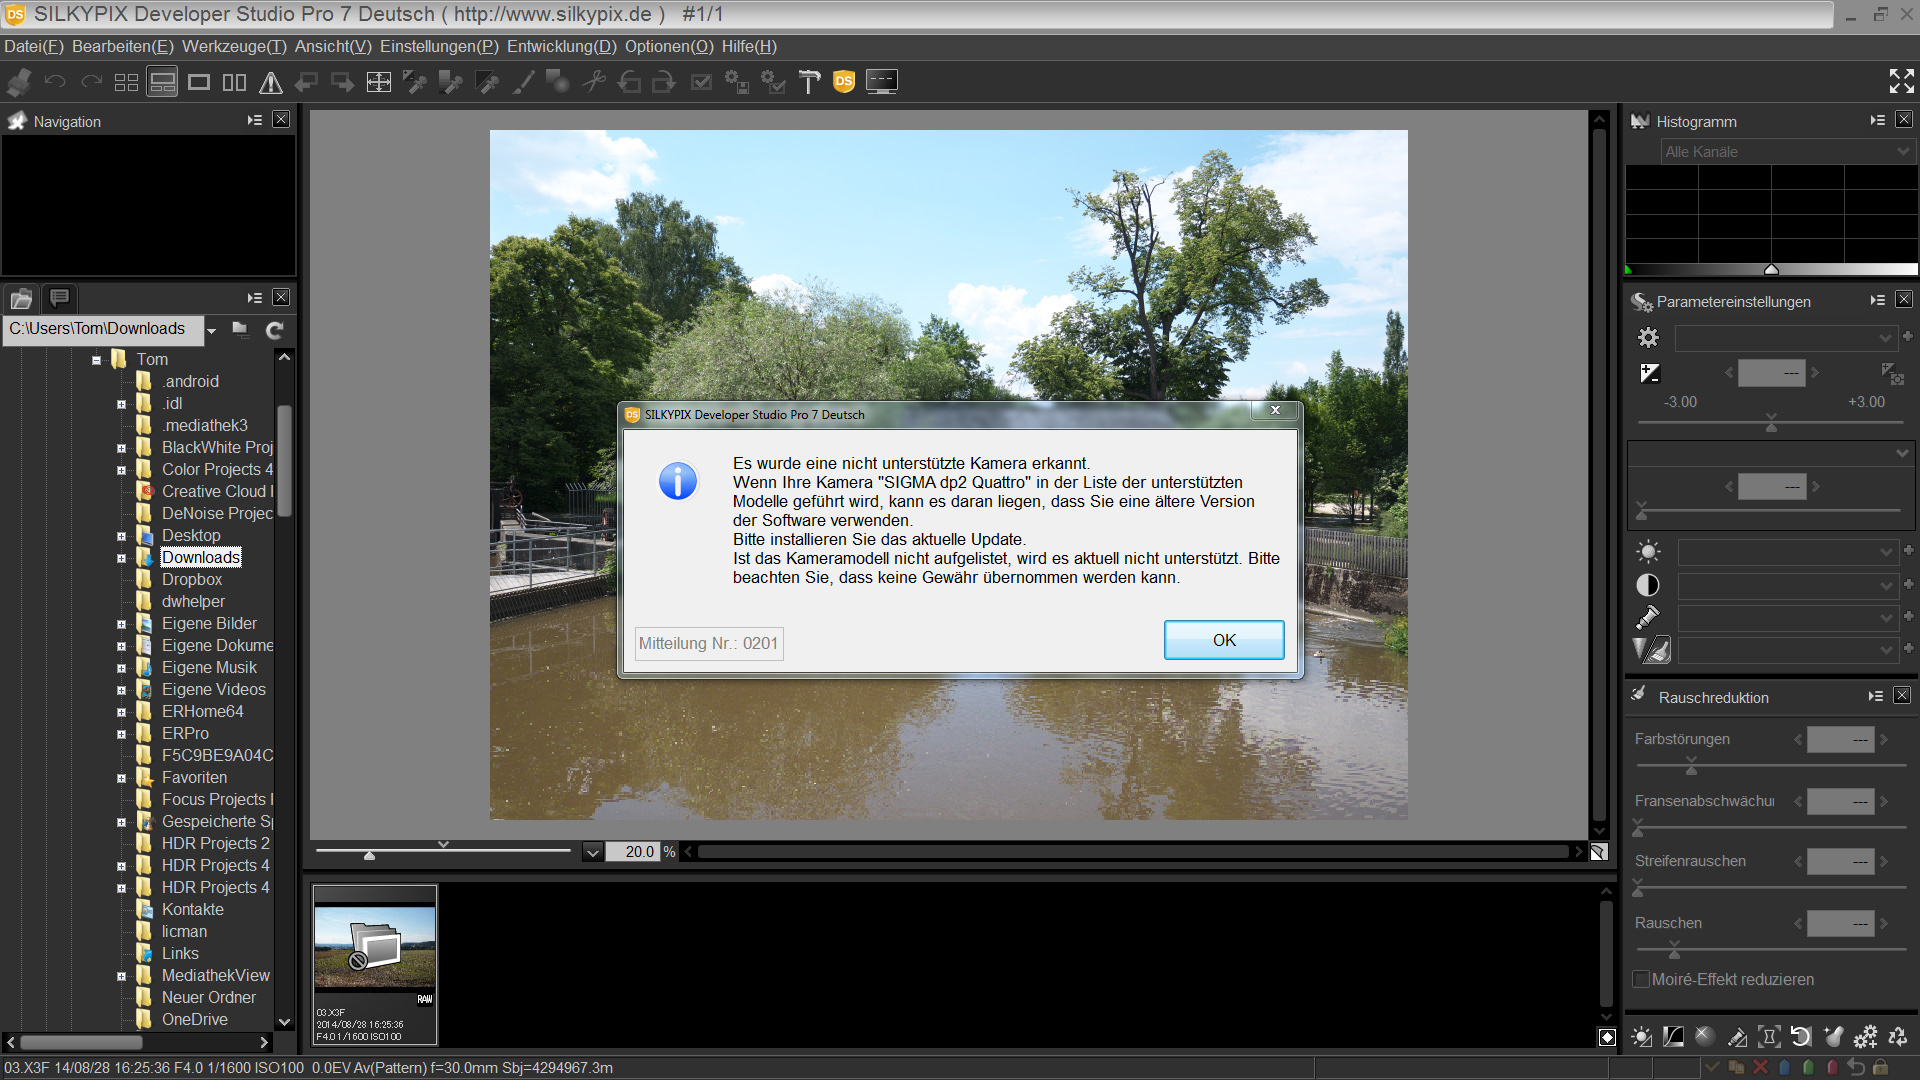Open spotting tool lightbulb brush icon
Image resolution: width=1920 pixels, height=1080 pixels.
(1833, 1037)
